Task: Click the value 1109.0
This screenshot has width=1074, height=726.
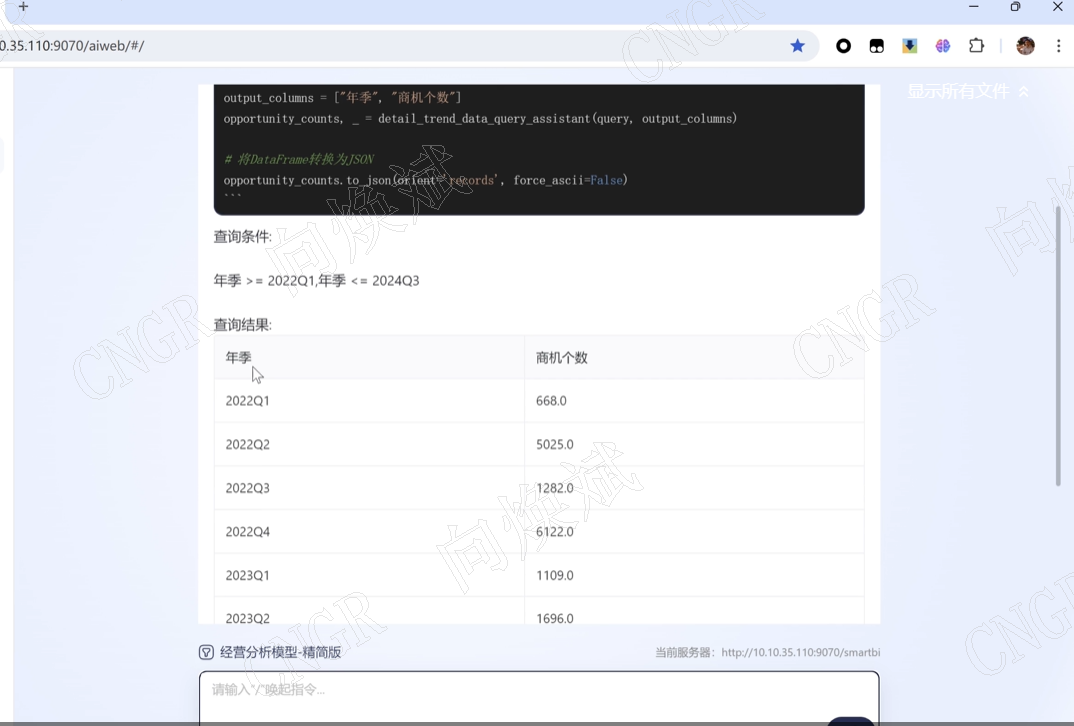Action: (x=555, y=575)
